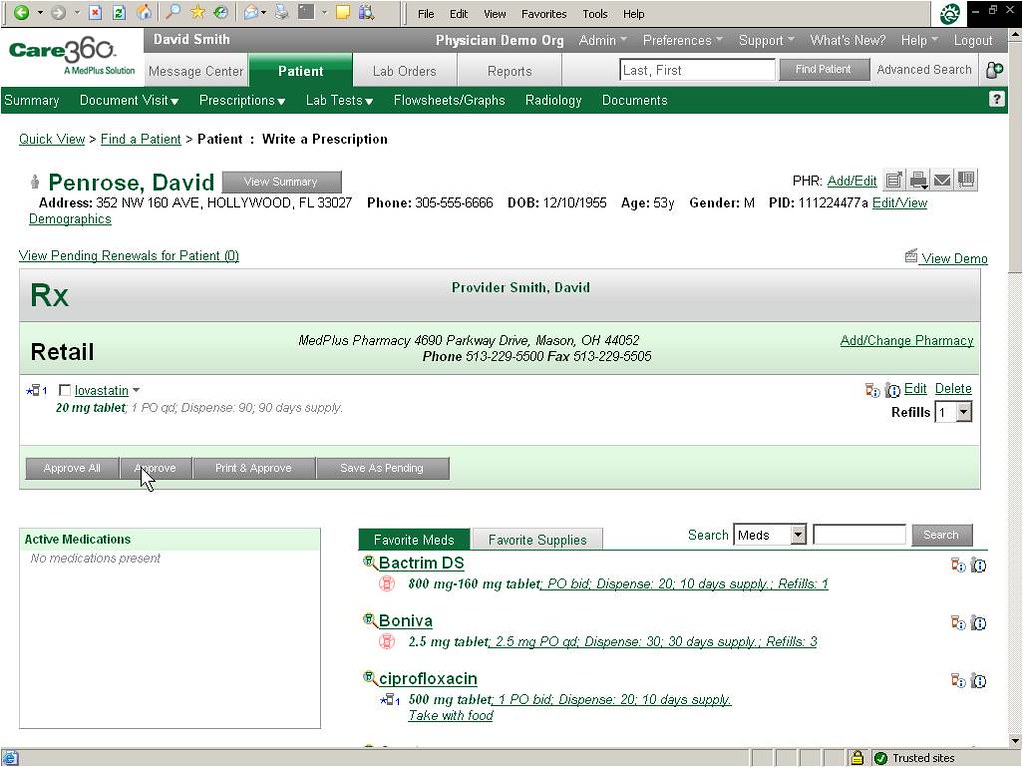The image size is (1023, 768).
Task: Click the Delete link for lovastatin
Action: tap(953, 389)
